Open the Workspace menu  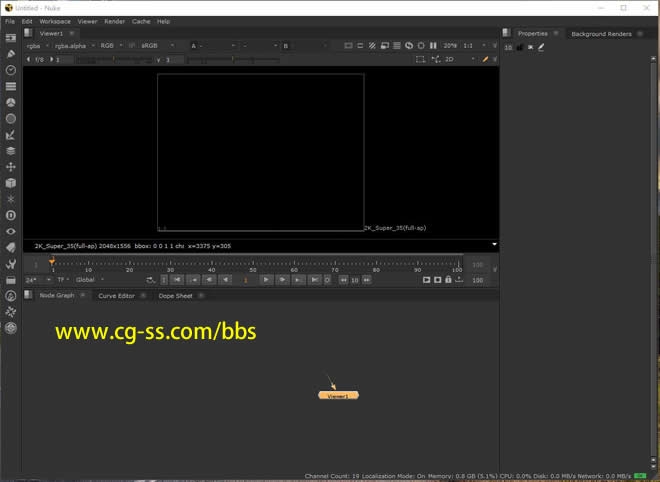click(x=55, y=21)
